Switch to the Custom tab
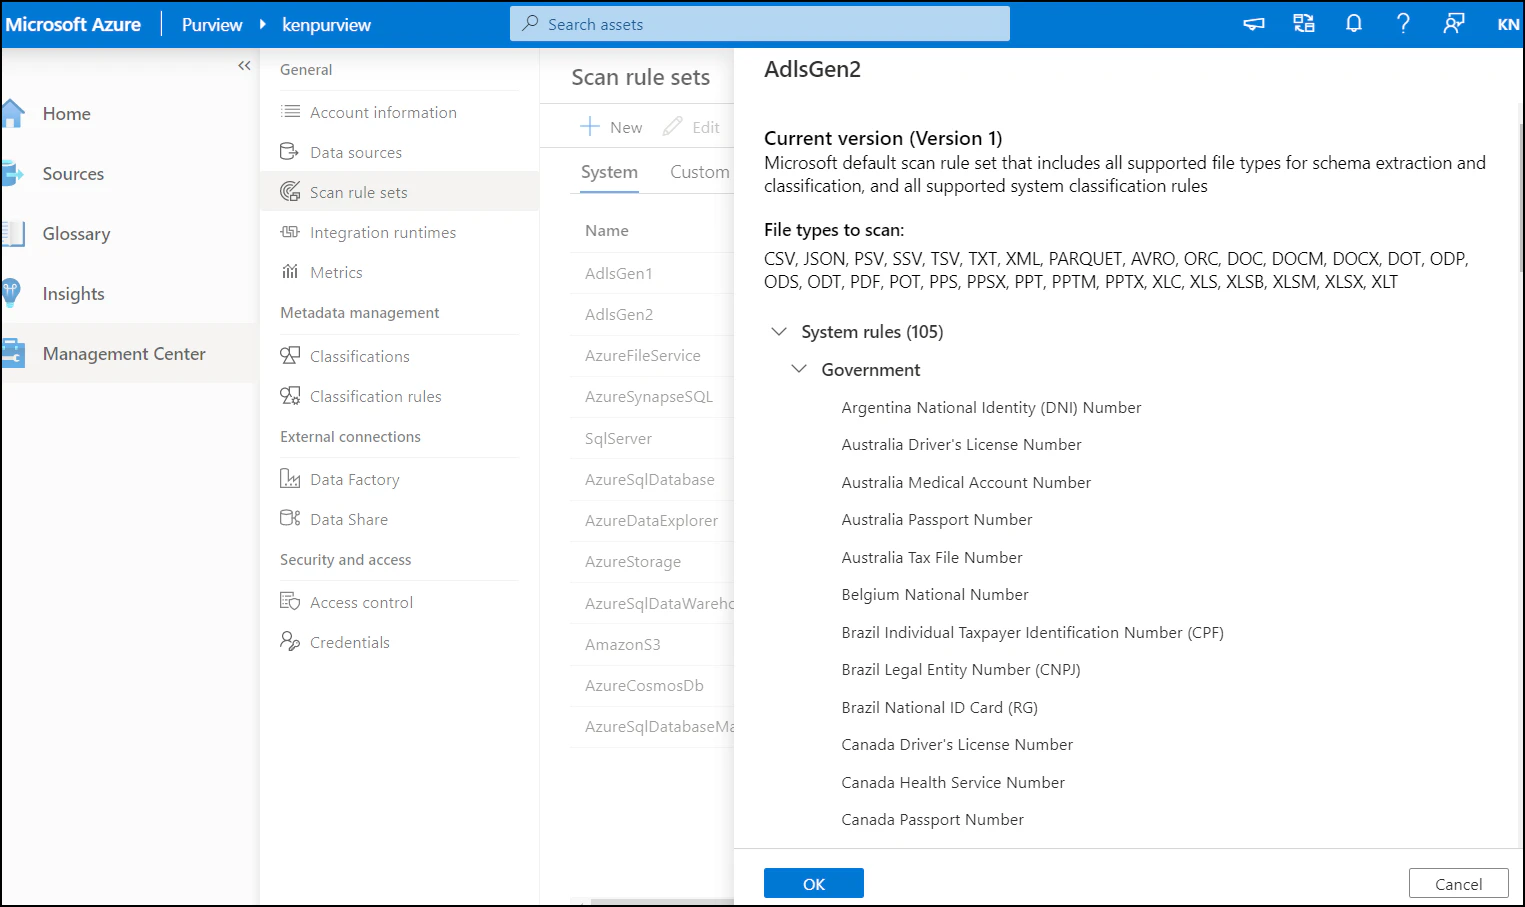 [x=700, y=172]
